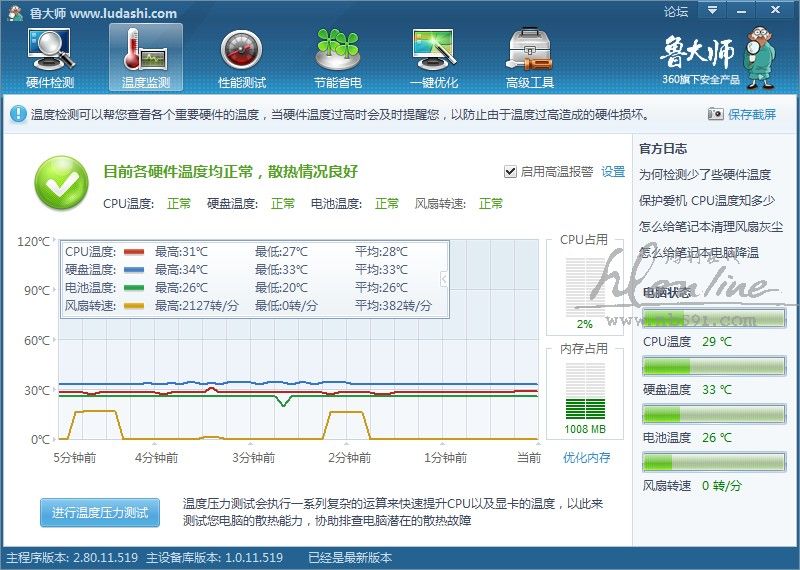Open the 性能测试 gauge icon

point(241,49)
